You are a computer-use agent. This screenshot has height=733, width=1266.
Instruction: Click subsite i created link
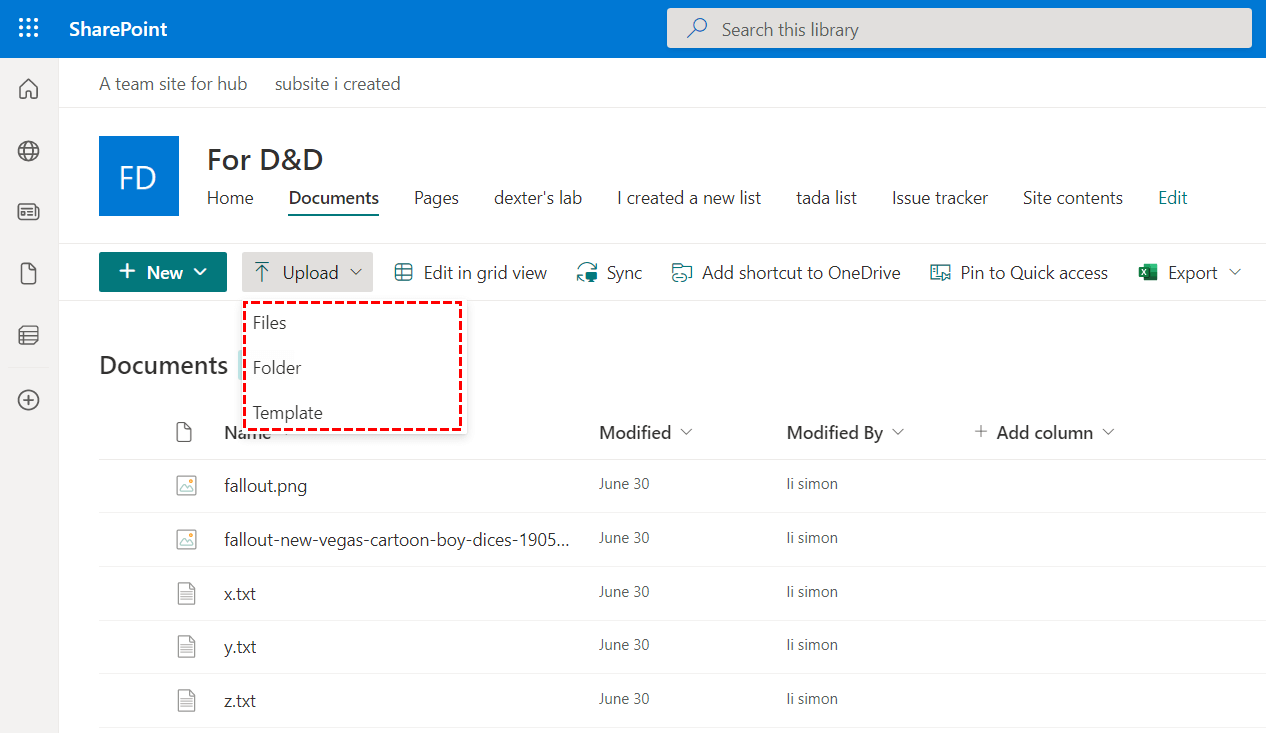338,84
